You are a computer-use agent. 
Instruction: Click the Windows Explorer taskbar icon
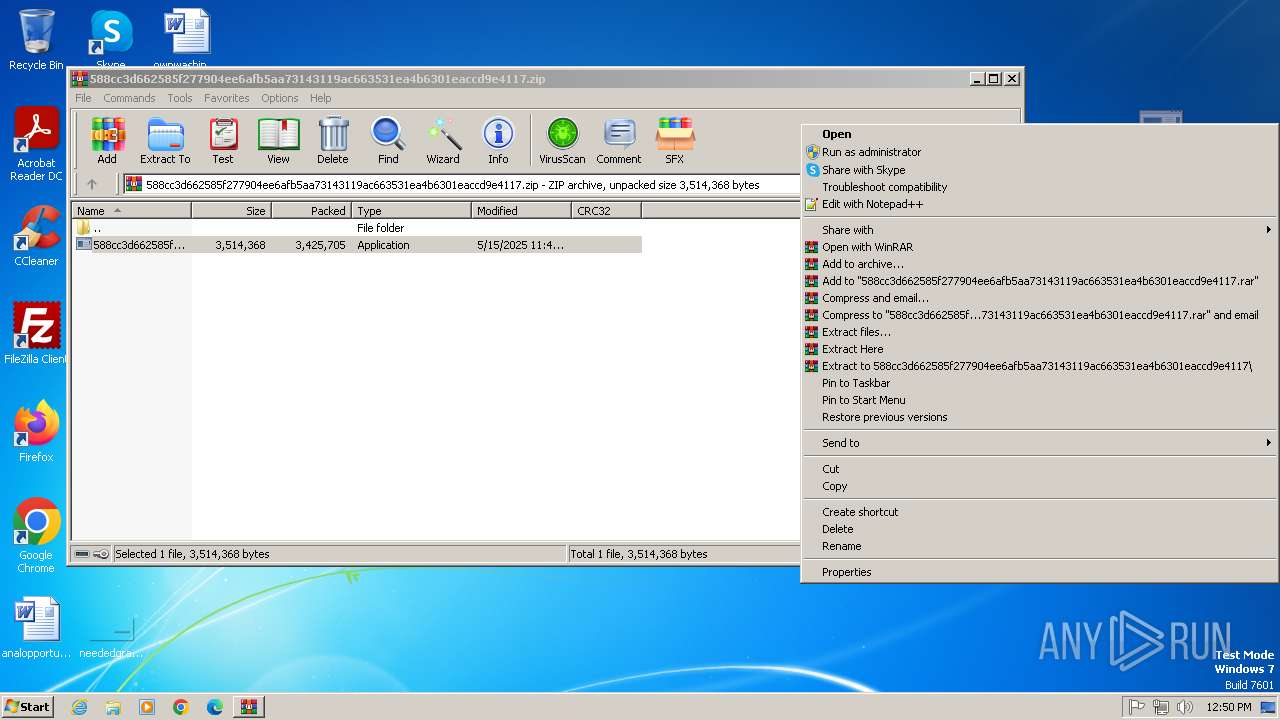coord(113,707)
